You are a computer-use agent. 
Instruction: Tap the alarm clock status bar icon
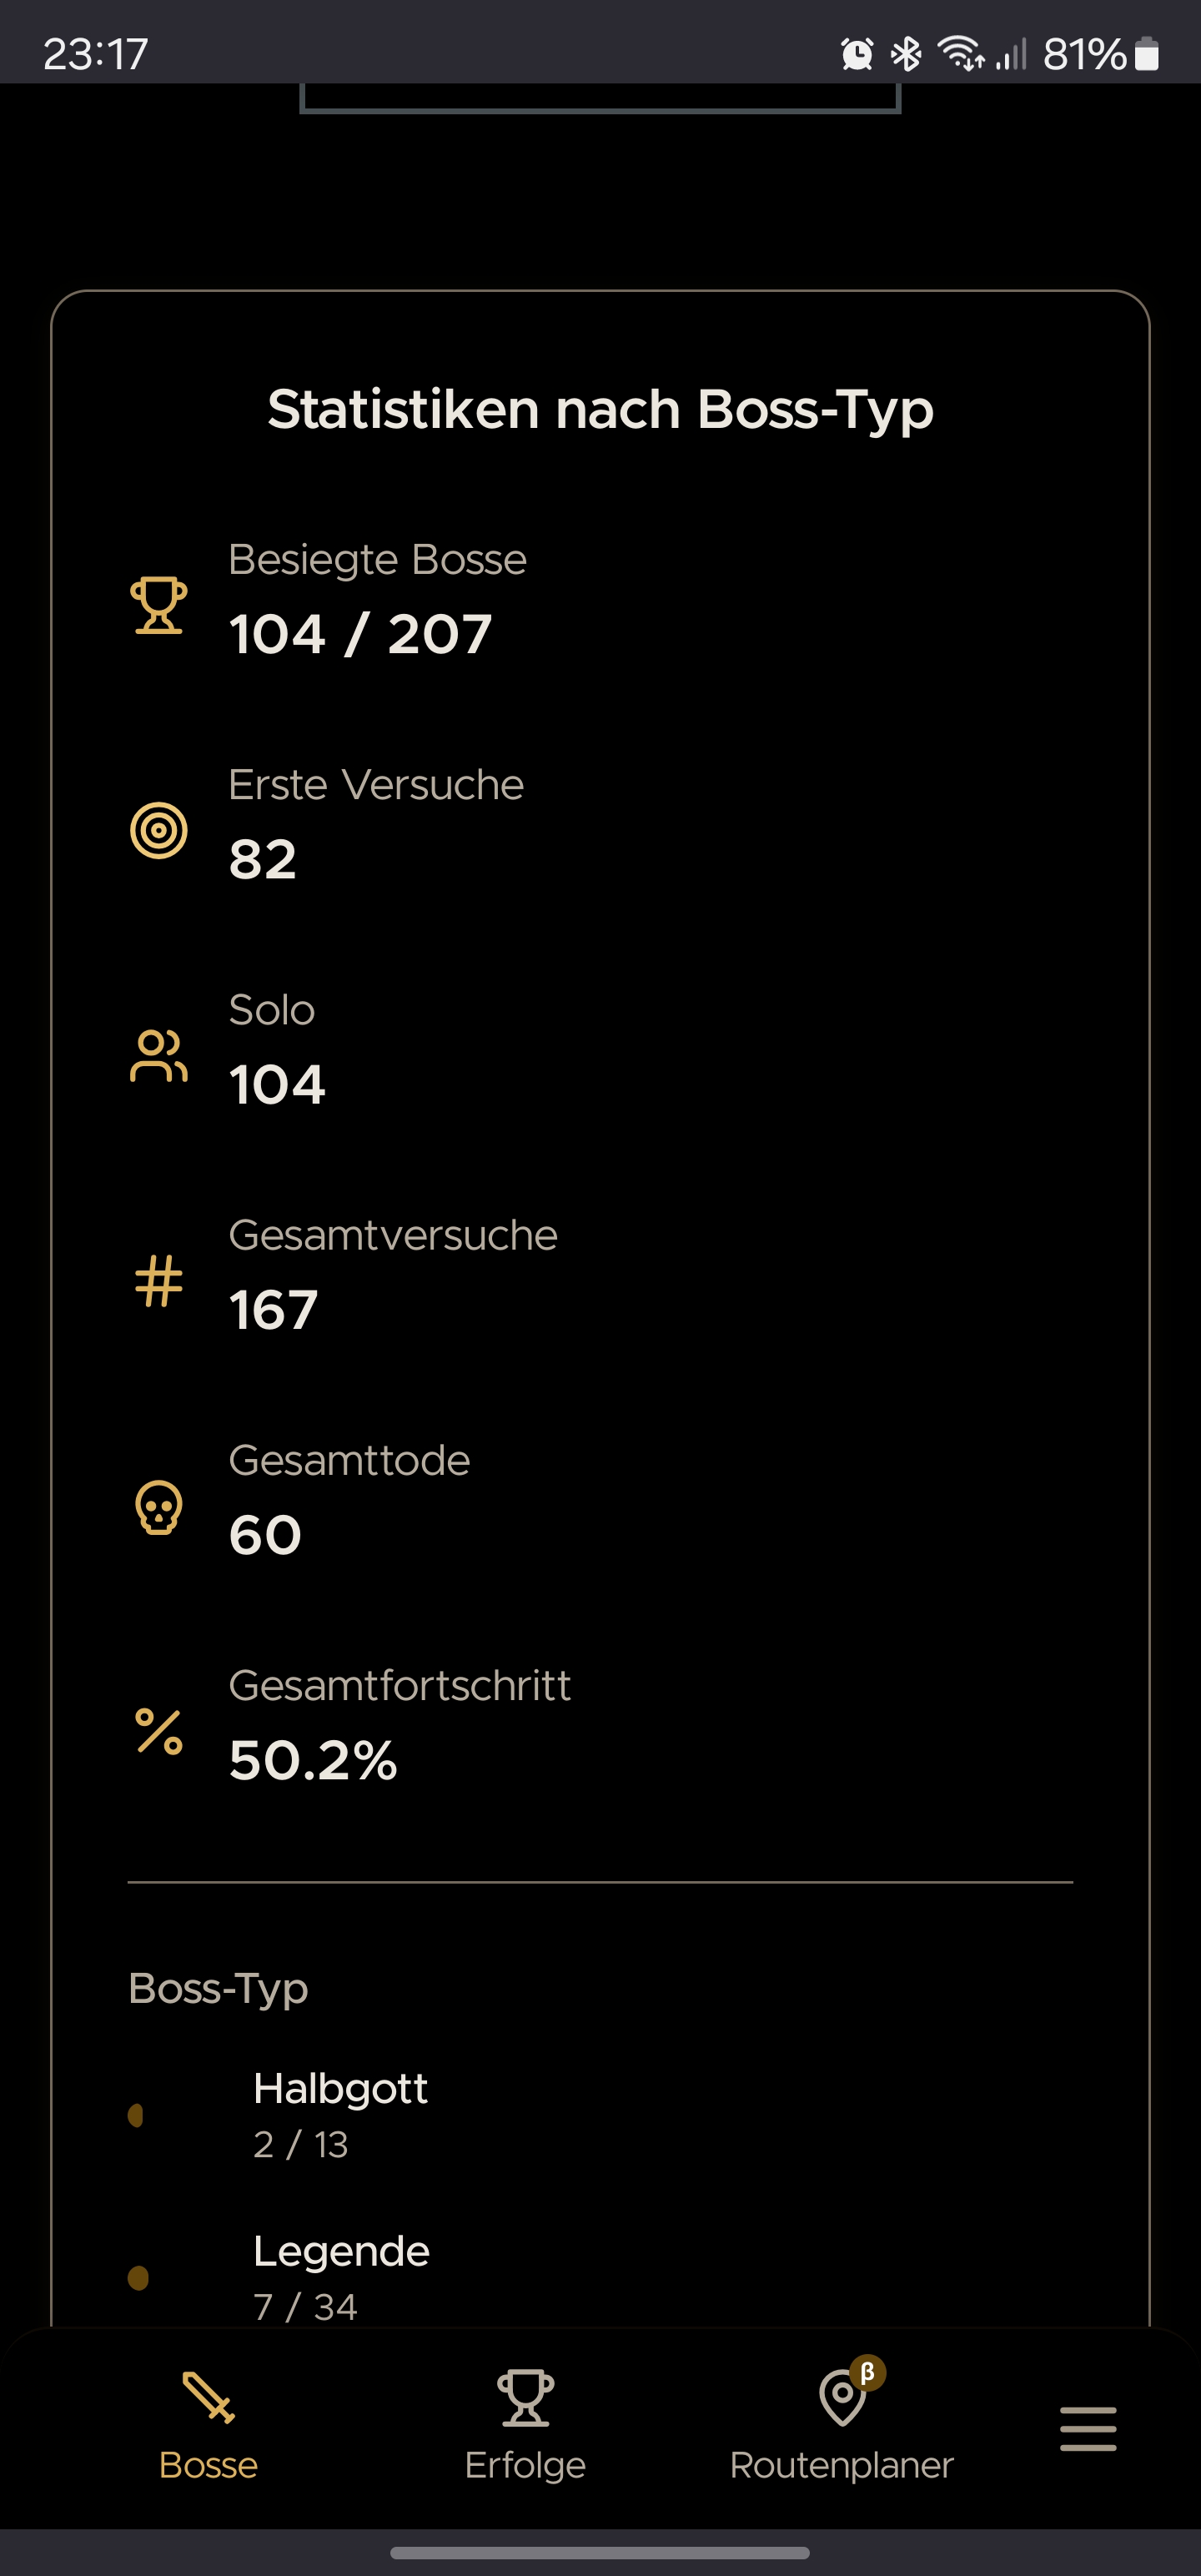tap(857, 54)
